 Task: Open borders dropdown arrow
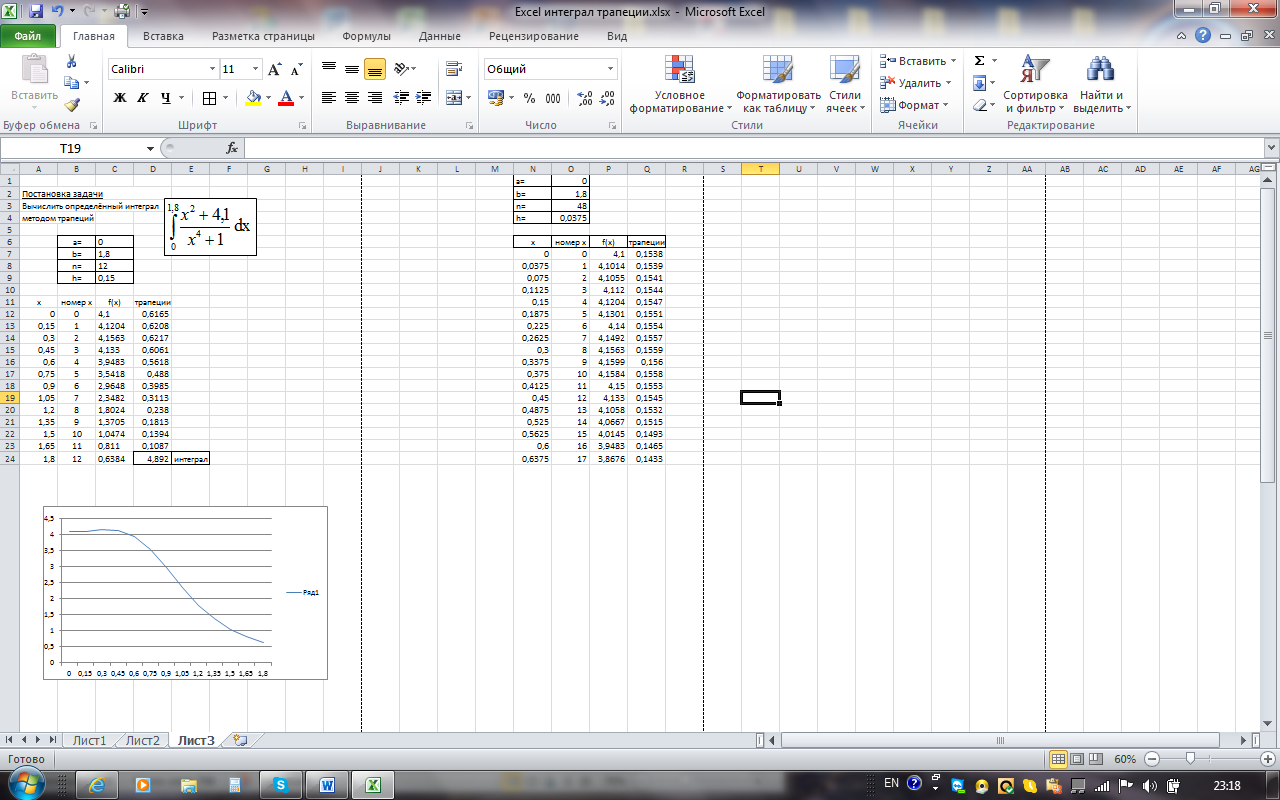(224, 98)
